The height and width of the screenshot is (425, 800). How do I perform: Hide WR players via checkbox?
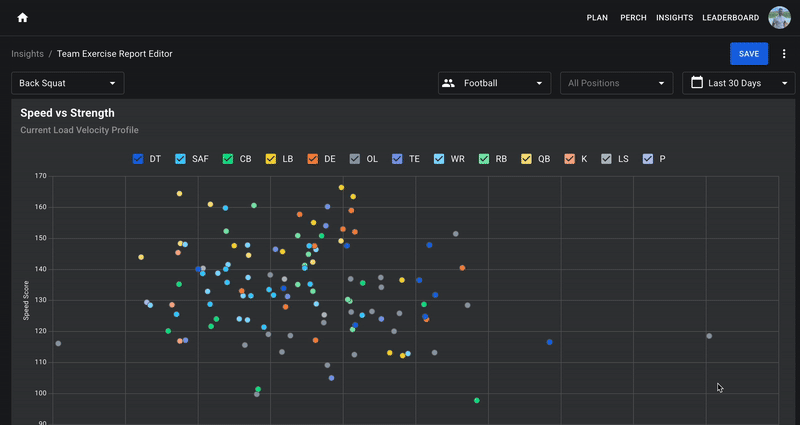tap(439, 159)
